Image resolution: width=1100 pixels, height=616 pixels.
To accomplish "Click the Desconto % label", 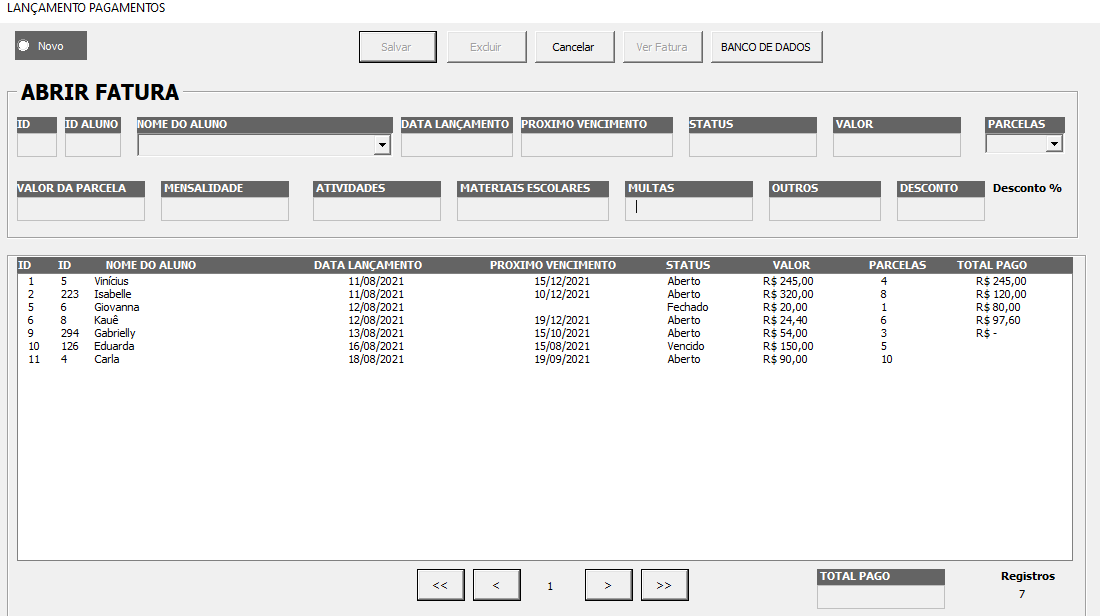I will tap(1027, 188).
